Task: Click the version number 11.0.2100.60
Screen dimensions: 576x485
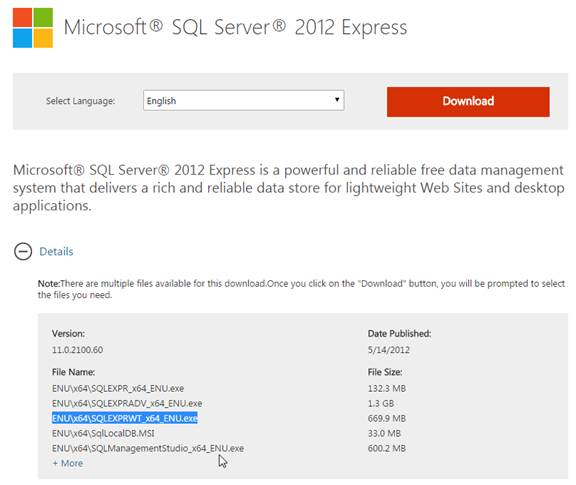Action: click(x=78, y=350)
